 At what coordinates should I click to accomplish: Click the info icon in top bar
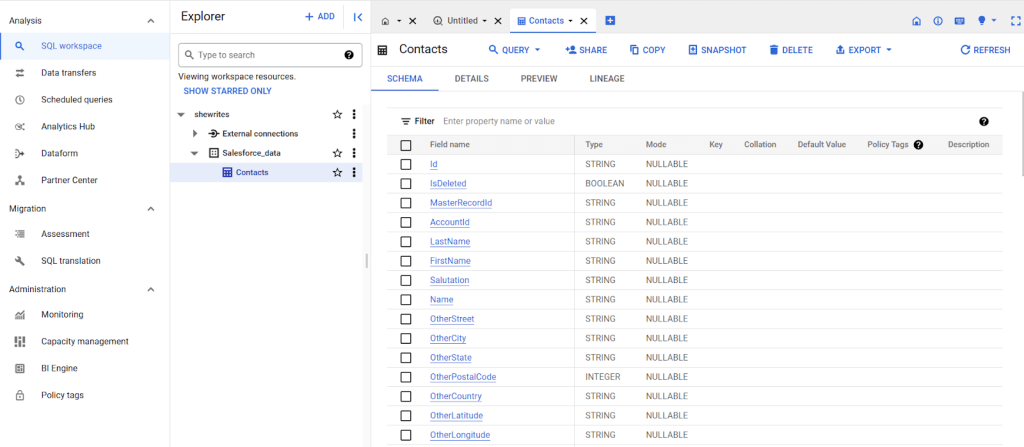[938, 21]
